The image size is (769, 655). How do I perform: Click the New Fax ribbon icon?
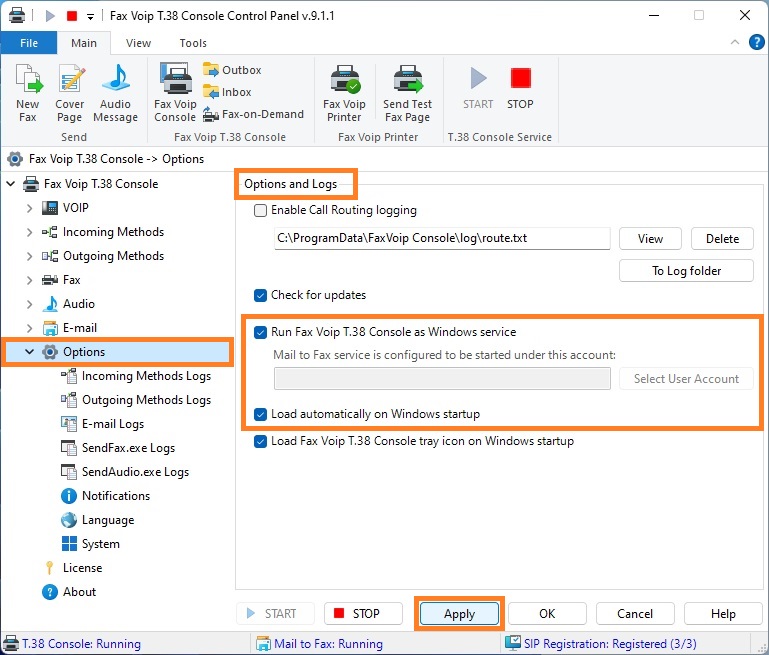pyautogui.click(x=28, y=93)
